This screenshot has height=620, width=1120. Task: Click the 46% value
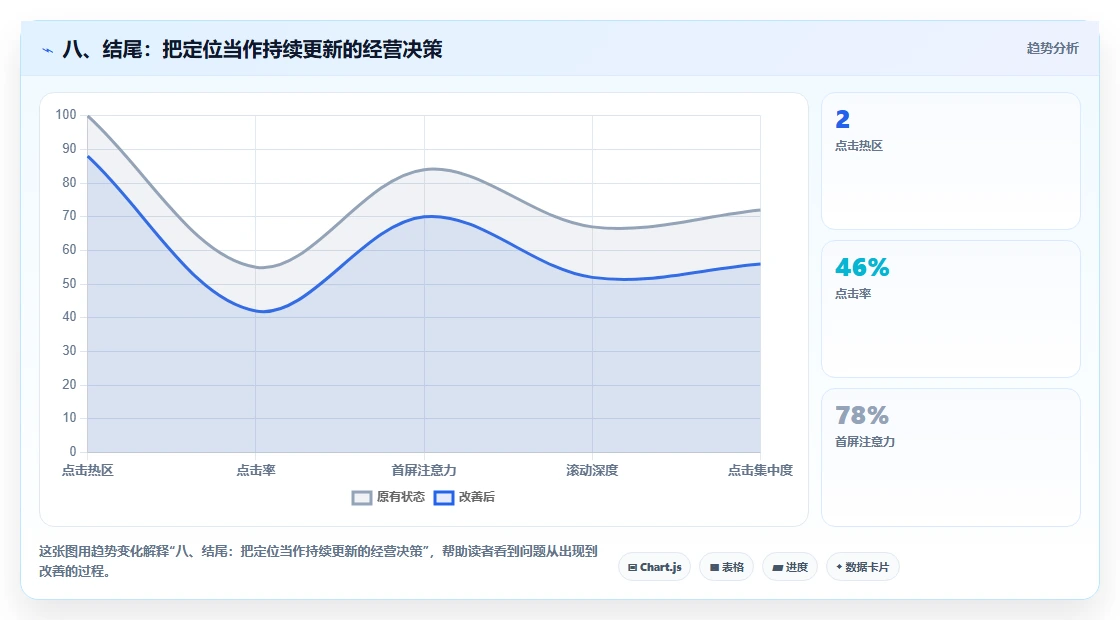pos(862,268)
